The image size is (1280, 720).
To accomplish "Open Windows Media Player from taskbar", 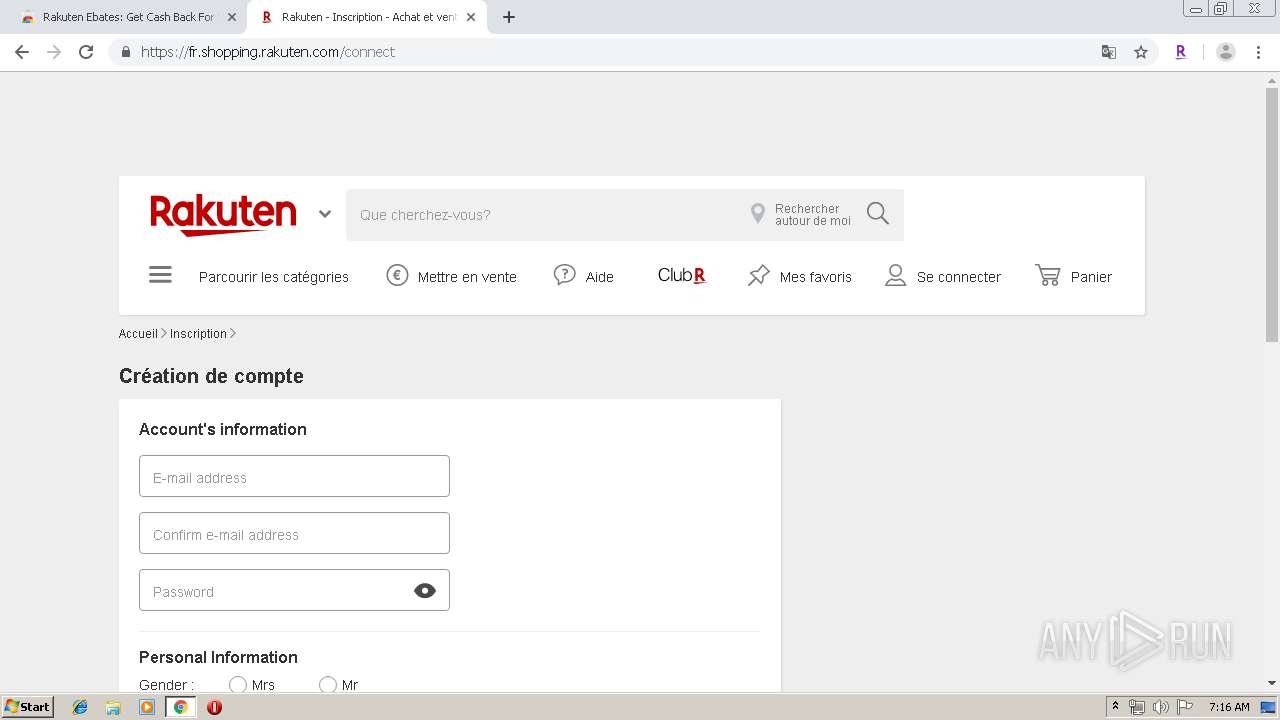I will click(x=147, y=707).
